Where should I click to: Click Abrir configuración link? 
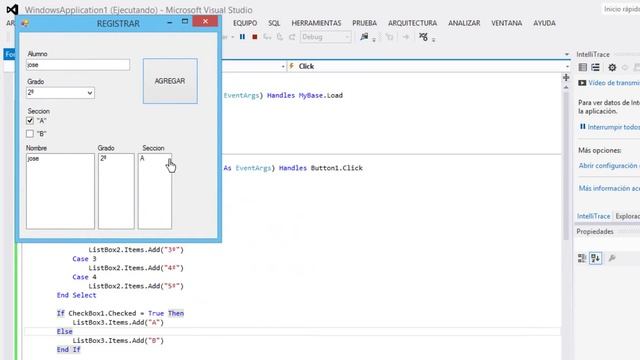click(x=609, y=166)
